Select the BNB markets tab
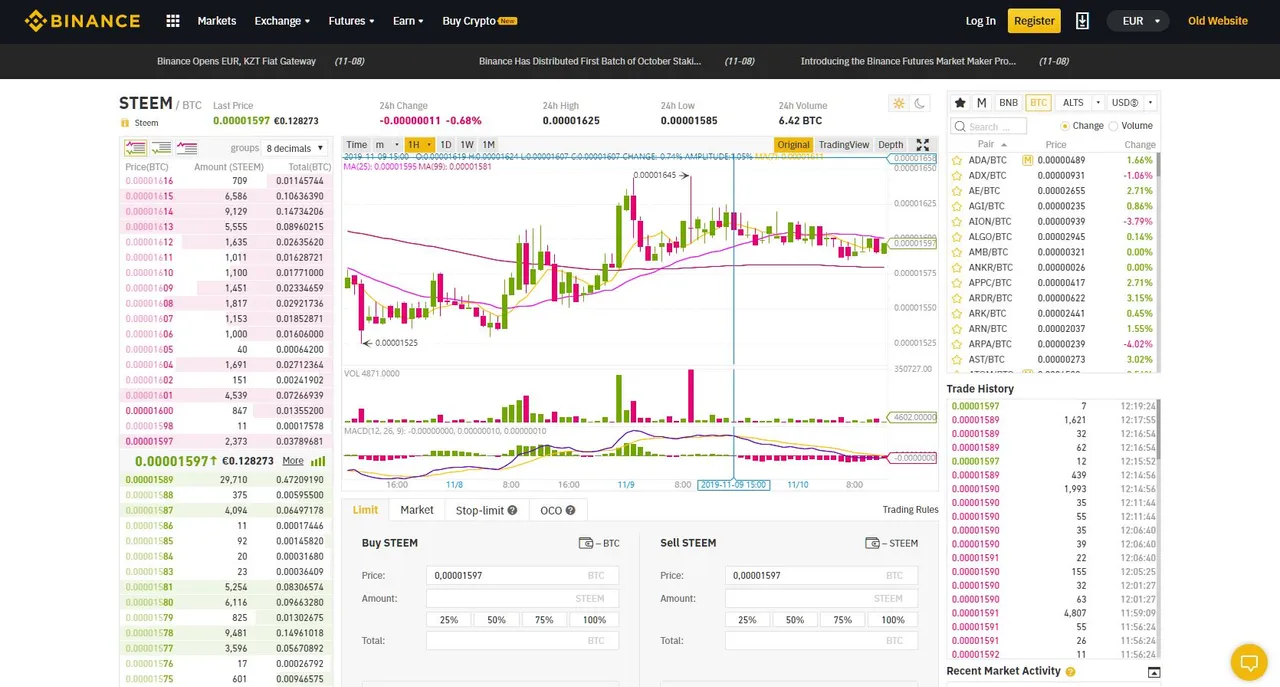 tap(1008, 103)
